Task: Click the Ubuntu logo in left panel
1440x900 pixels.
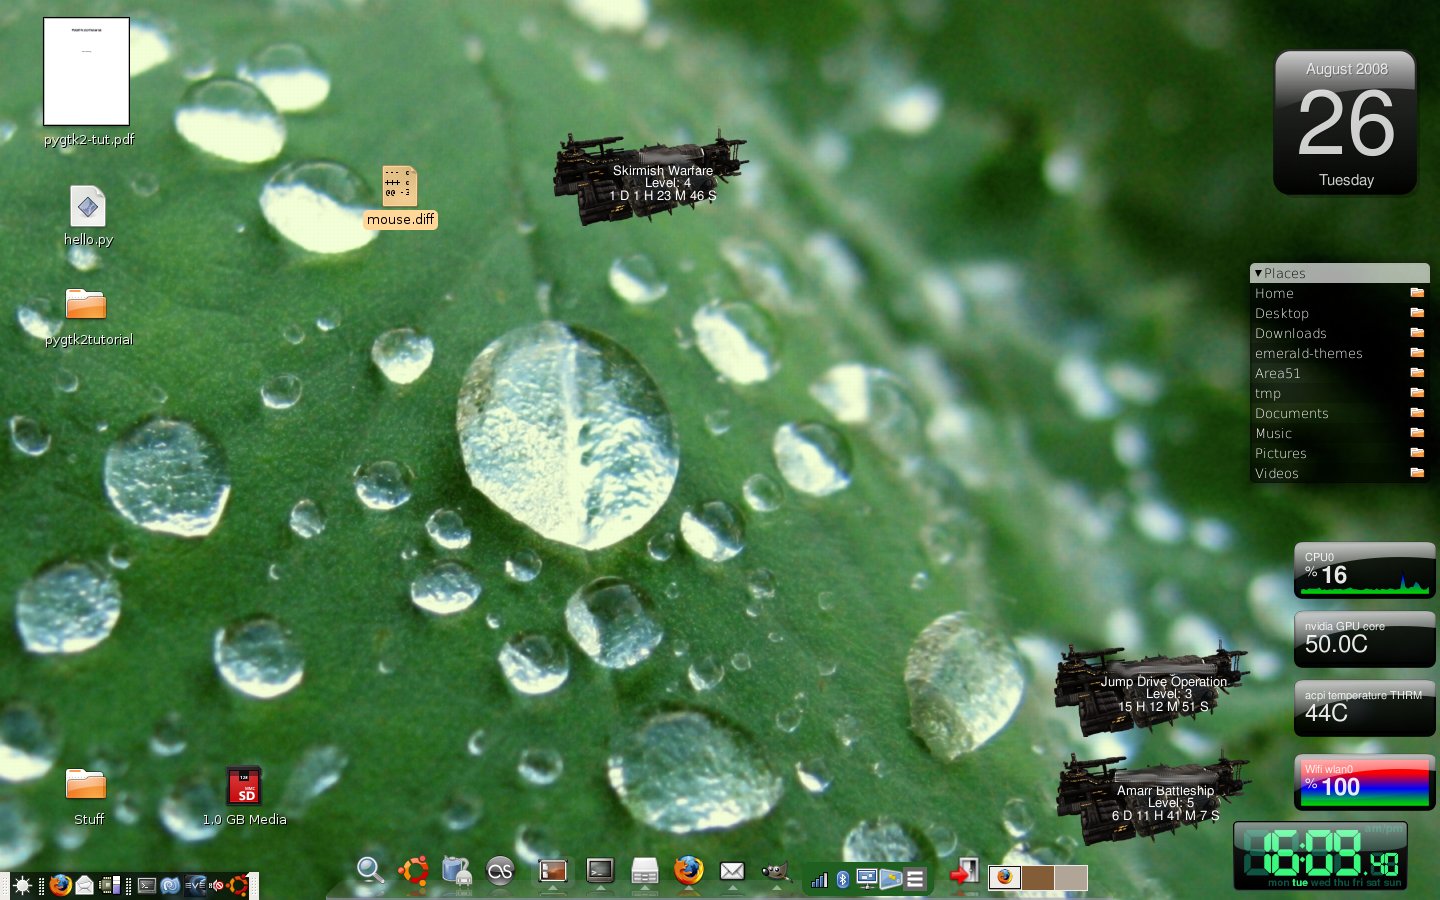Action: [x=237, y=885]
